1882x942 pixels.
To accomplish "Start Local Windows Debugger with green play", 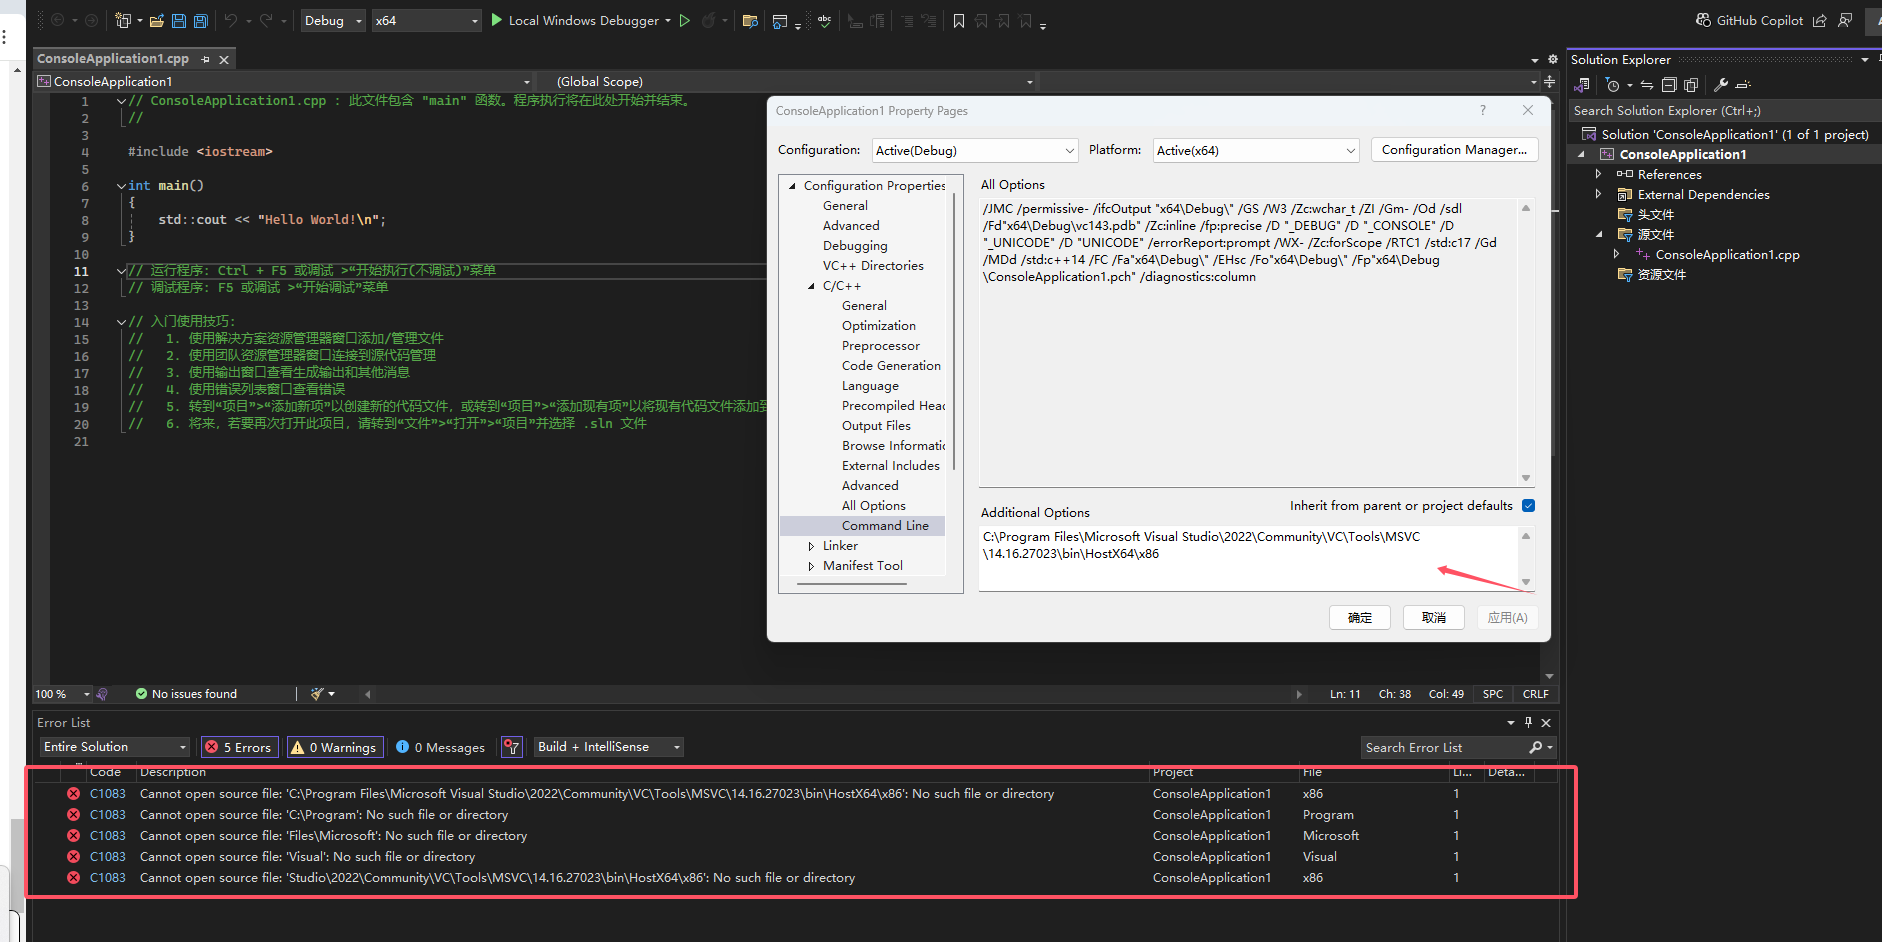I will (x=497, y=20).
